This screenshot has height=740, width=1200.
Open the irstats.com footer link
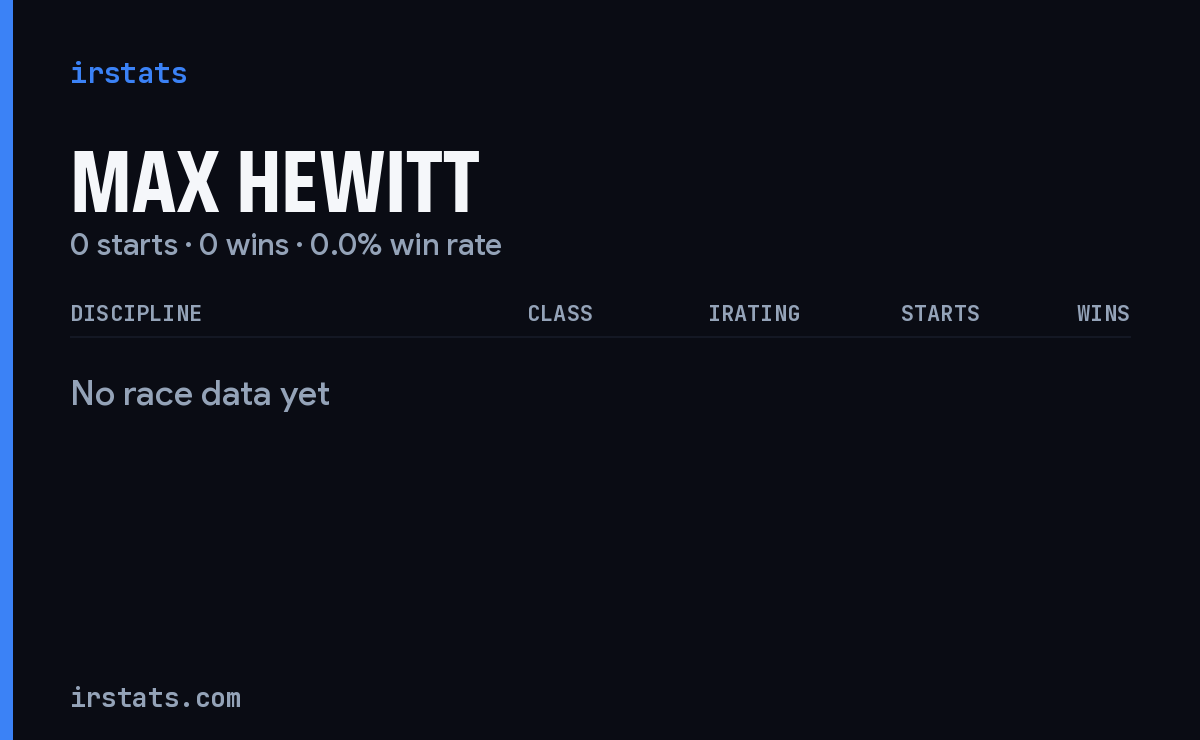click(x=155, y=697)
